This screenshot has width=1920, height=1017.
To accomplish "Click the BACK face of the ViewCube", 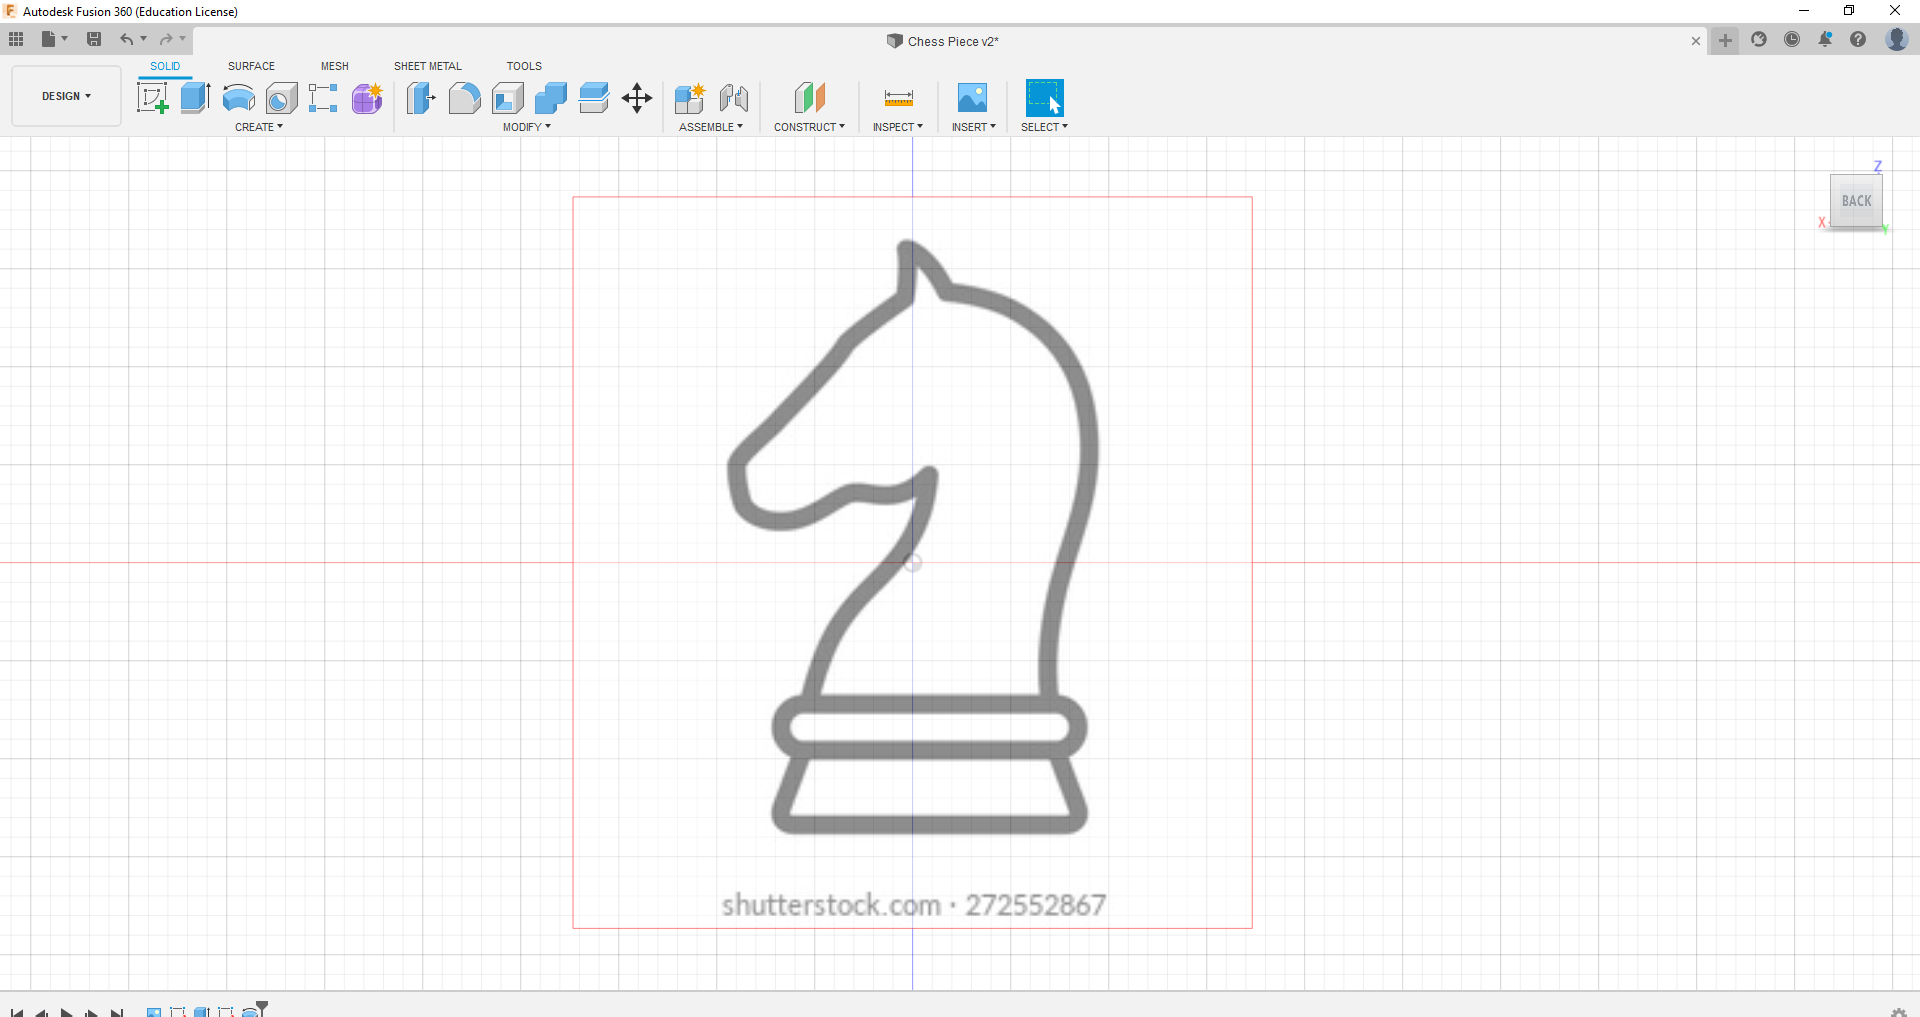I will (1856, 201).
